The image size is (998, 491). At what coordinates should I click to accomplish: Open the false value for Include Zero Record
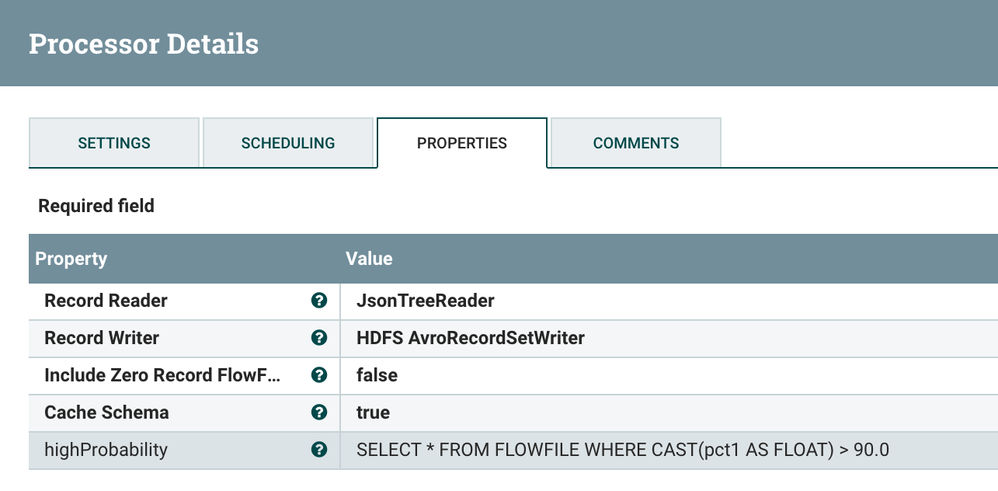tap(377, 375)
